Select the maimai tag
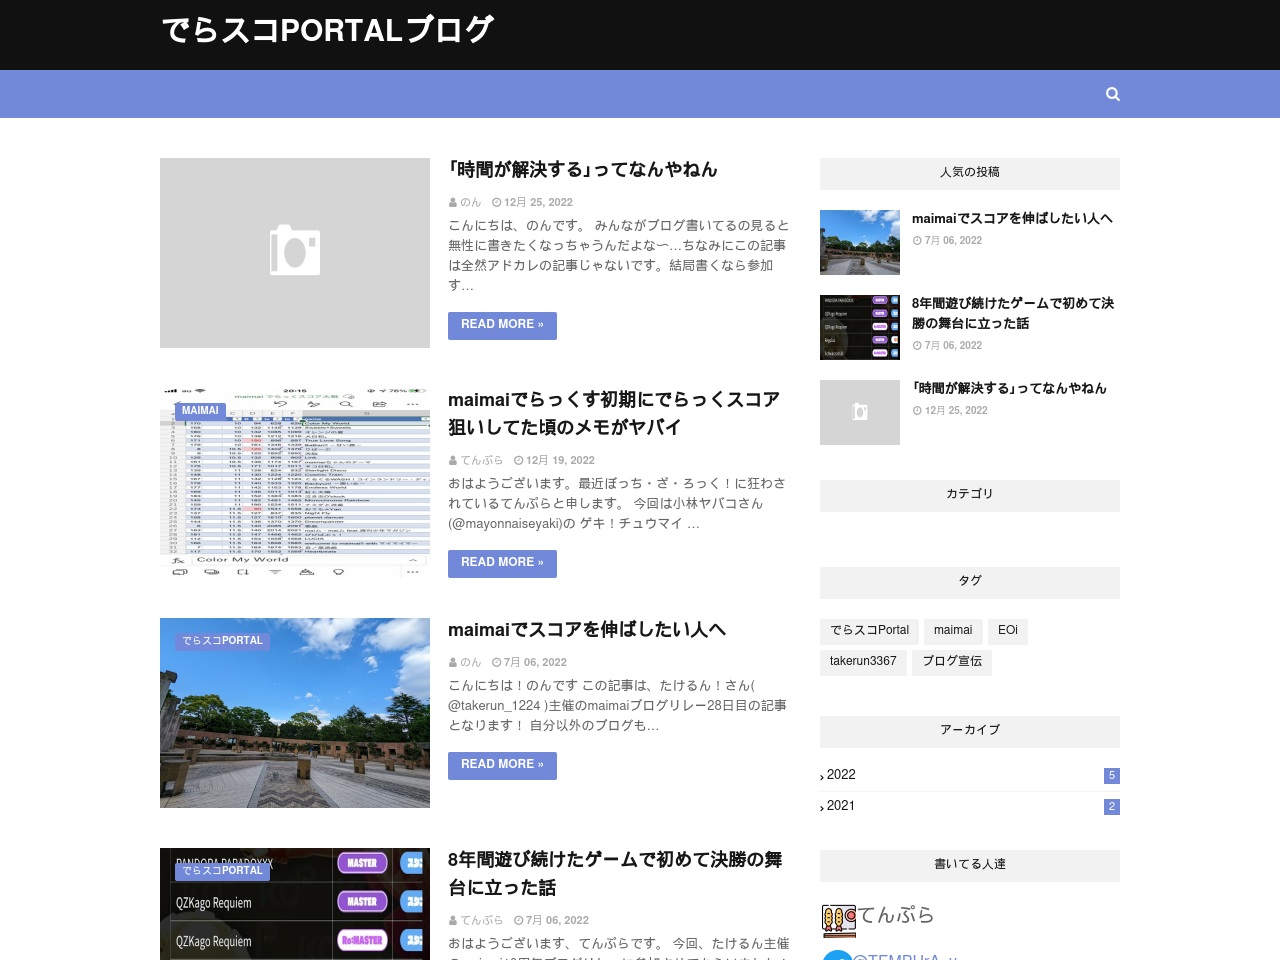The height and width of the screenshot is (960, 1280). (953, 631)
